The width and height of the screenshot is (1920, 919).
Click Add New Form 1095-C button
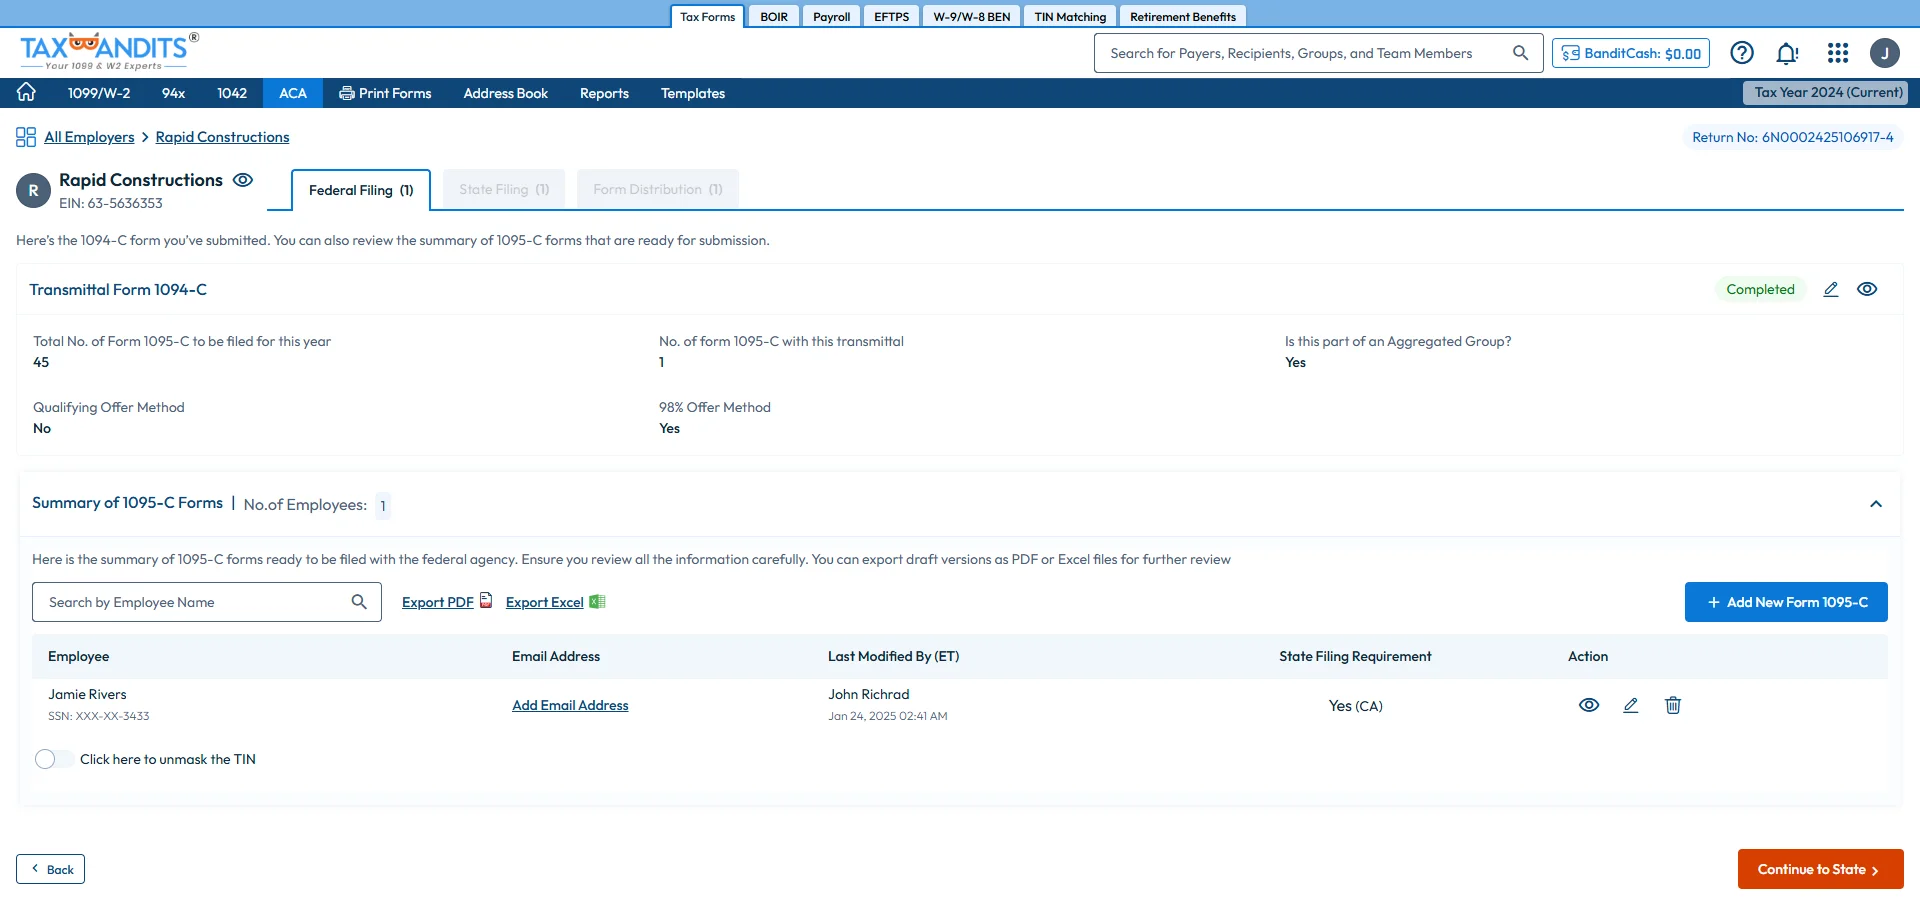(x=1786, y=602)
